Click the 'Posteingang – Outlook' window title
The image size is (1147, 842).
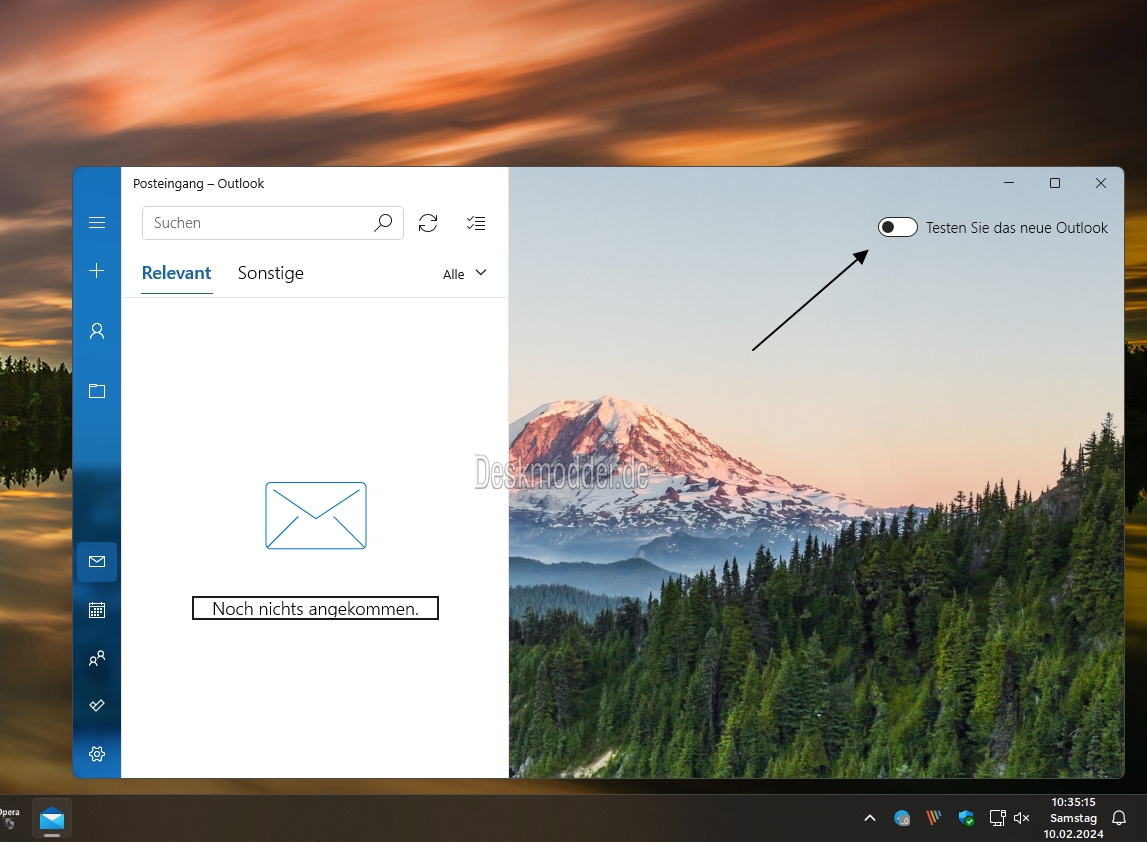click(x=198, y=184)
